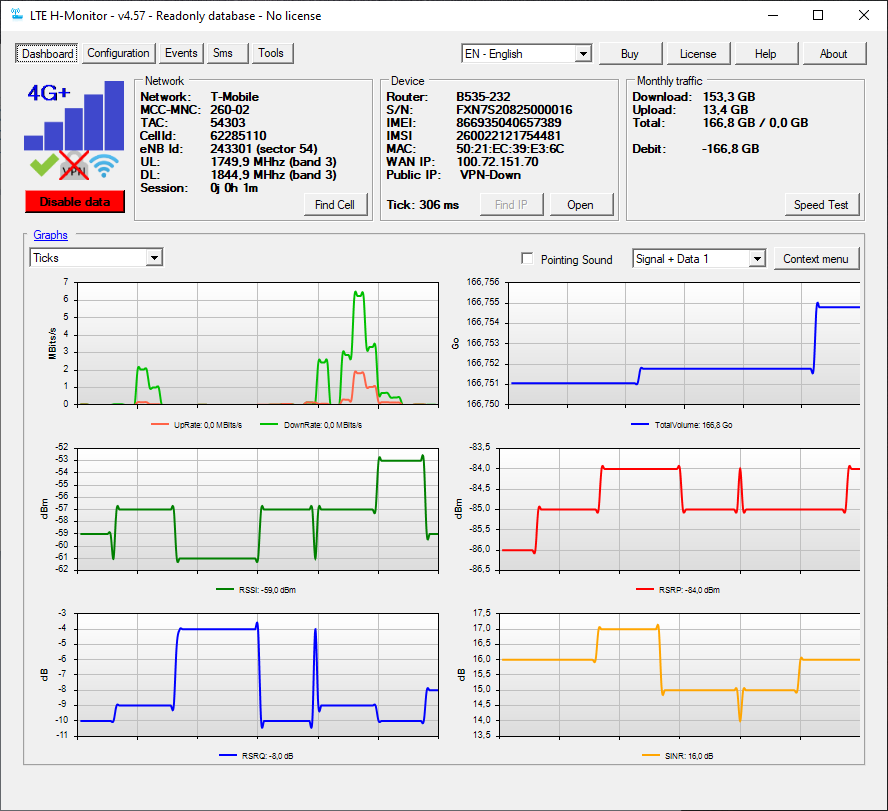Viewport: 888px width, 811px height.
Task: Click the Debit value -166,8 GB
Action: click(x=731, y=149)
